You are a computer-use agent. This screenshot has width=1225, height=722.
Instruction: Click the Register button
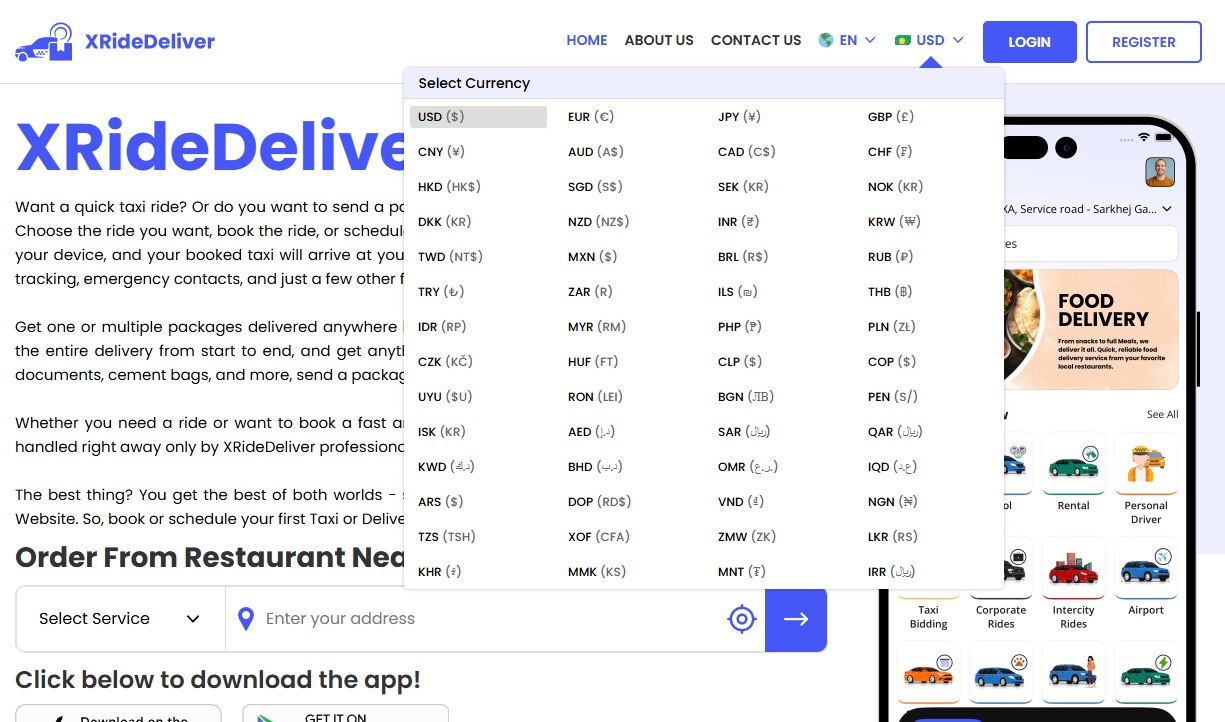[x=1143, y=42]
